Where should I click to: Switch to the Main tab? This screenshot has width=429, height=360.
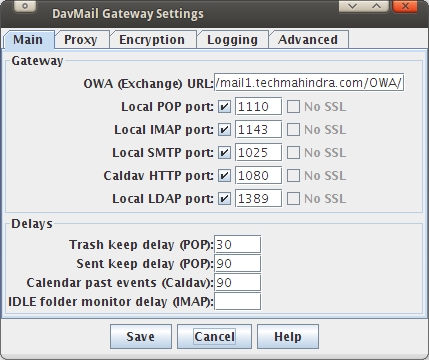[29, 40]
